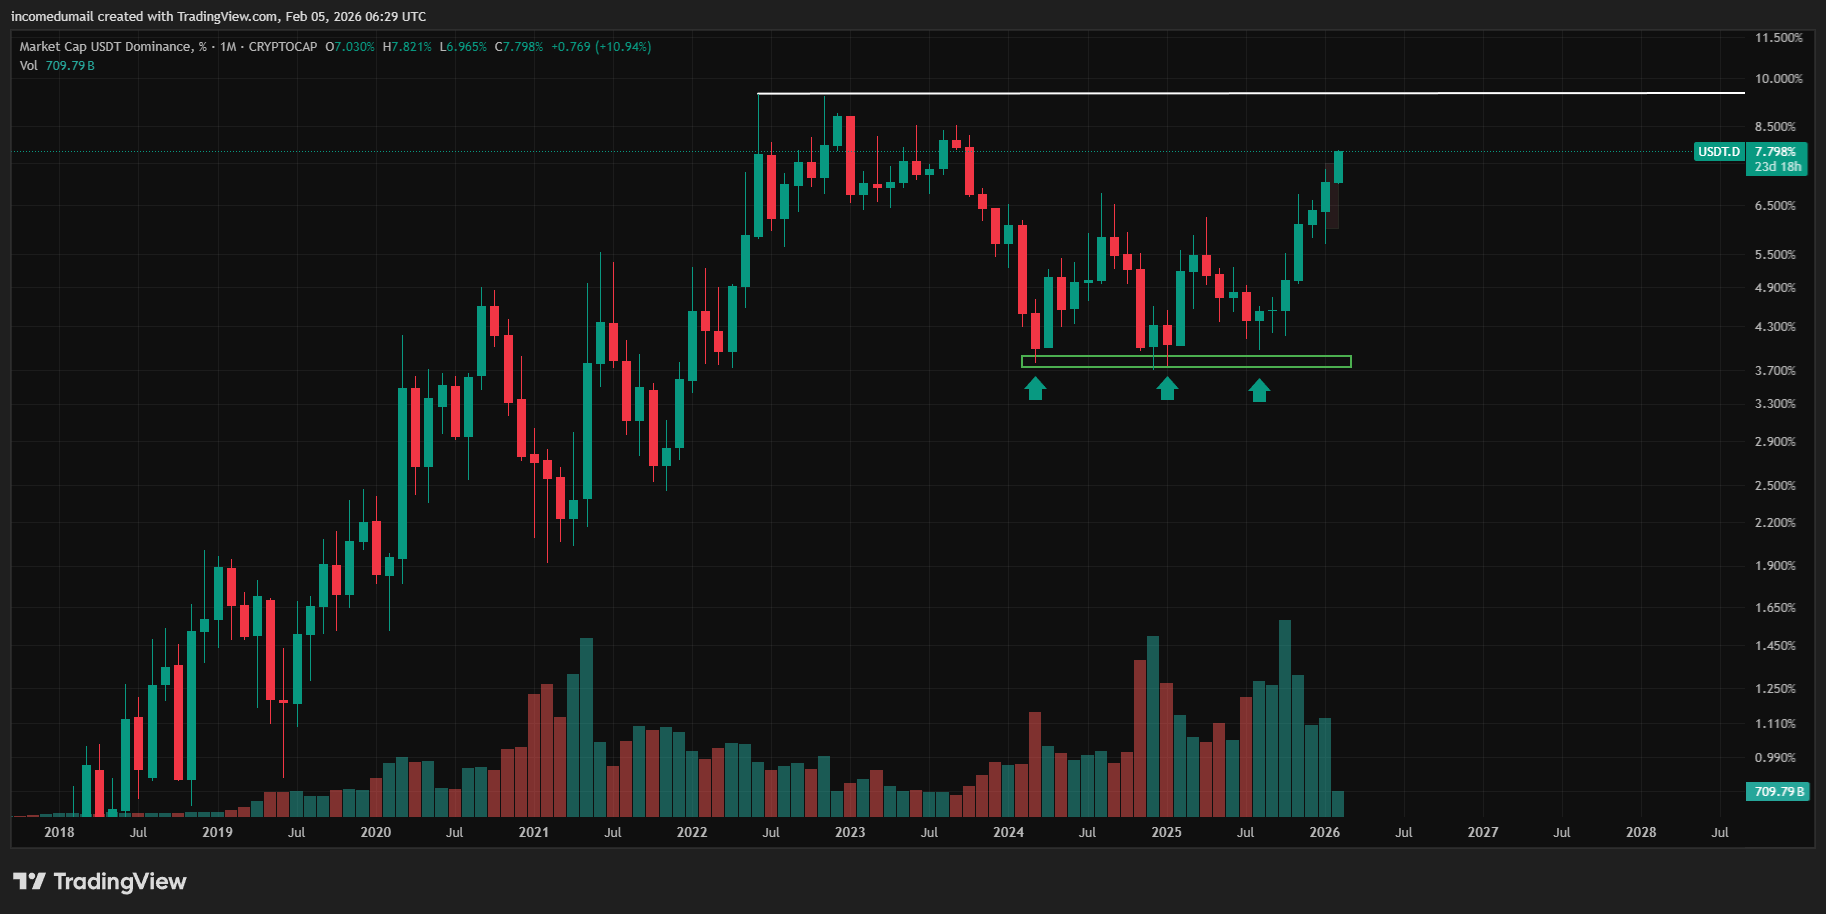This screenshot has height=914, width=1826.
Task: Click the '0.990%' price axis label
Action: [1775, 758]
